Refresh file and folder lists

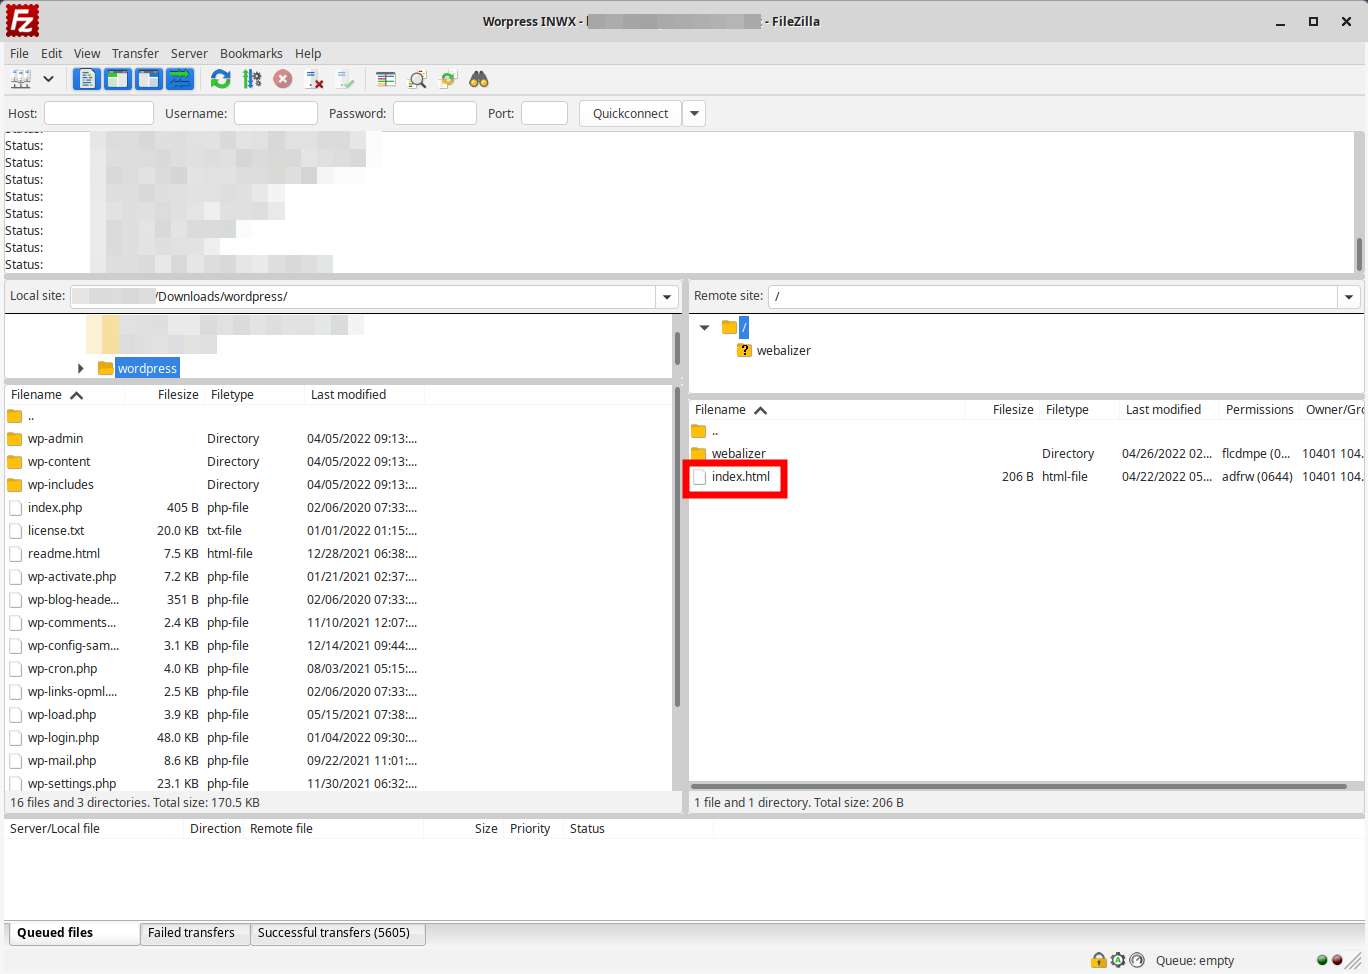(221, 79)
